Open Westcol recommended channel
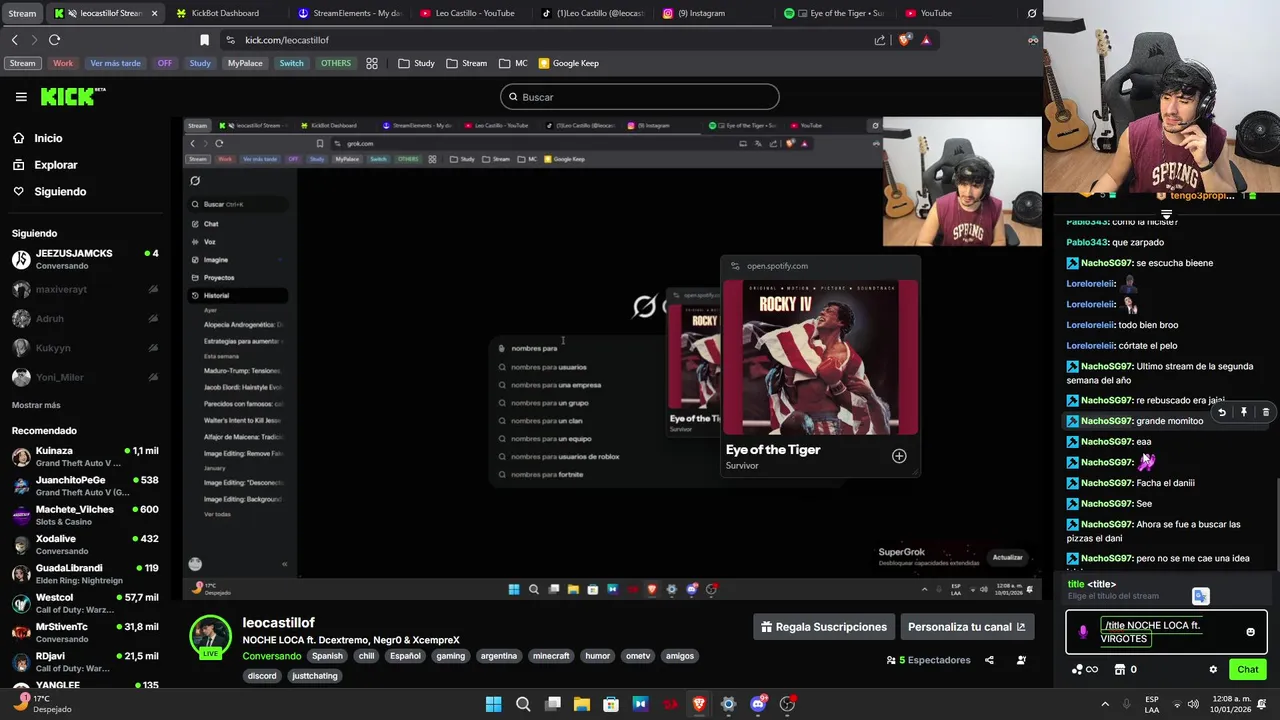 [x=85, y=603]
